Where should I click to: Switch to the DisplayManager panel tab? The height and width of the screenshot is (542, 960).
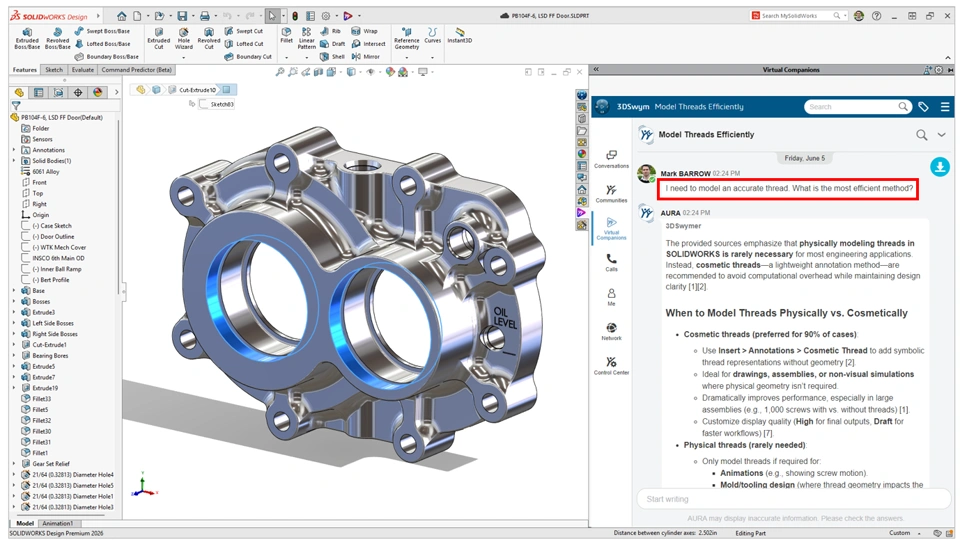pyautogui.click(x=97, y=92)
